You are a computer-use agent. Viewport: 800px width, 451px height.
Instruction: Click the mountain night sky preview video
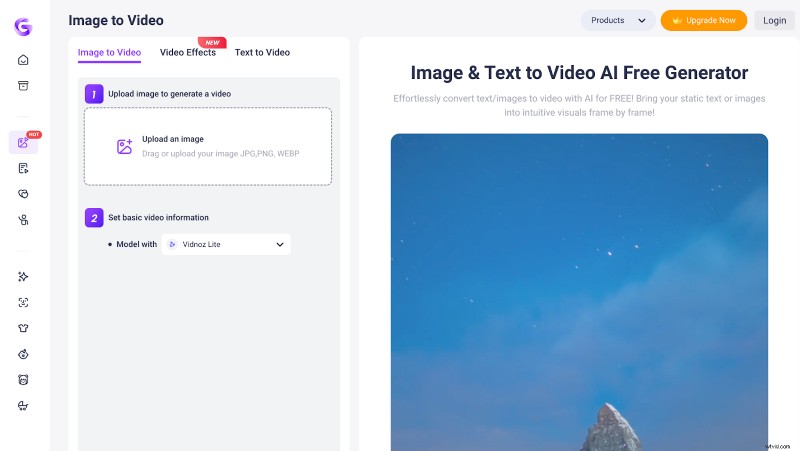579,292
